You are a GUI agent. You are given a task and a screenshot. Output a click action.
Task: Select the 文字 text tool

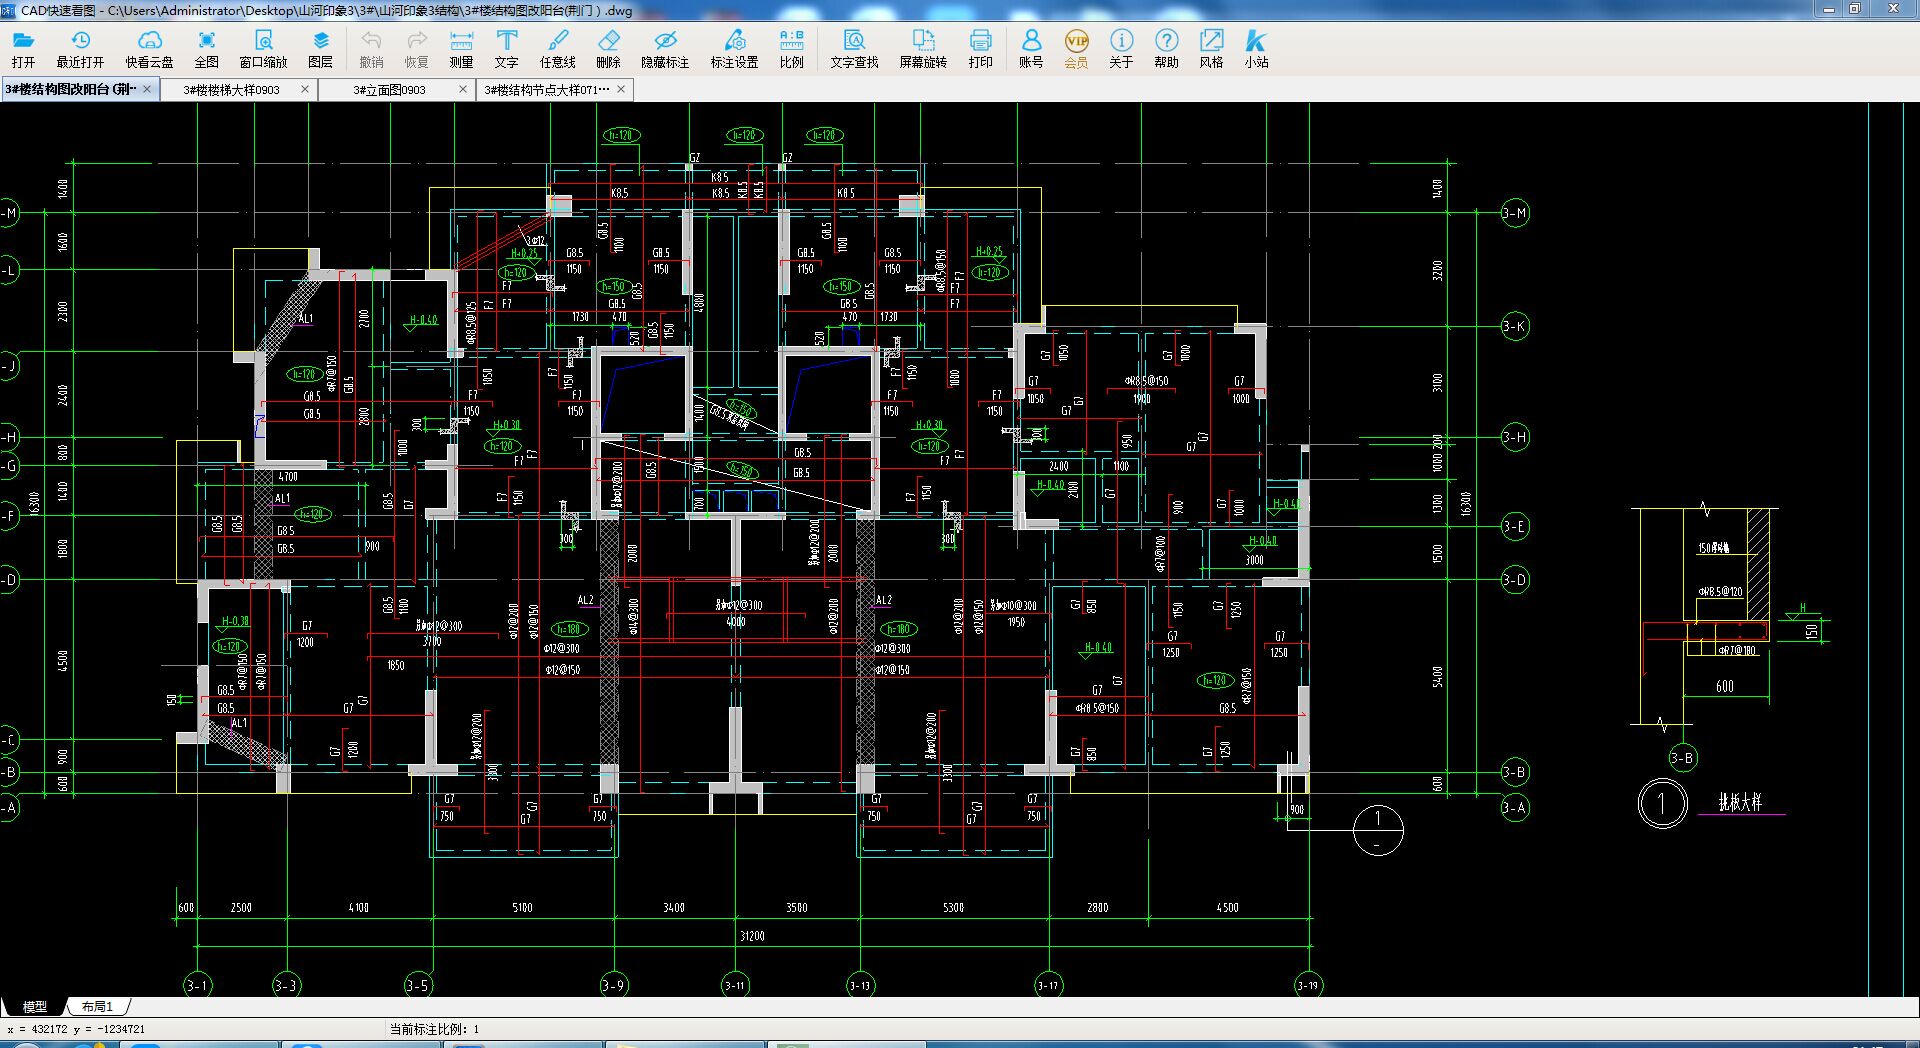click(x=506, y=48)
